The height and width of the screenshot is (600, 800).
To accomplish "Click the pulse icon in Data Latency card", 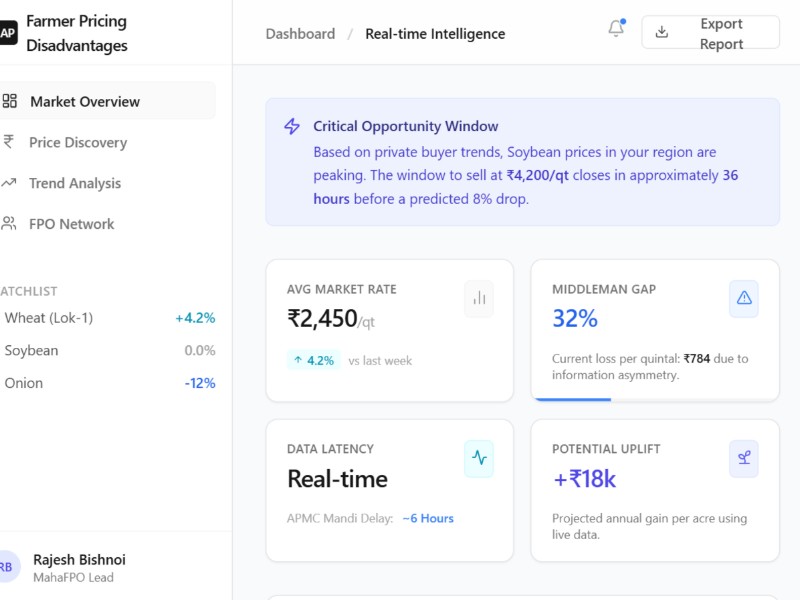I will click(x=479, y=458).
